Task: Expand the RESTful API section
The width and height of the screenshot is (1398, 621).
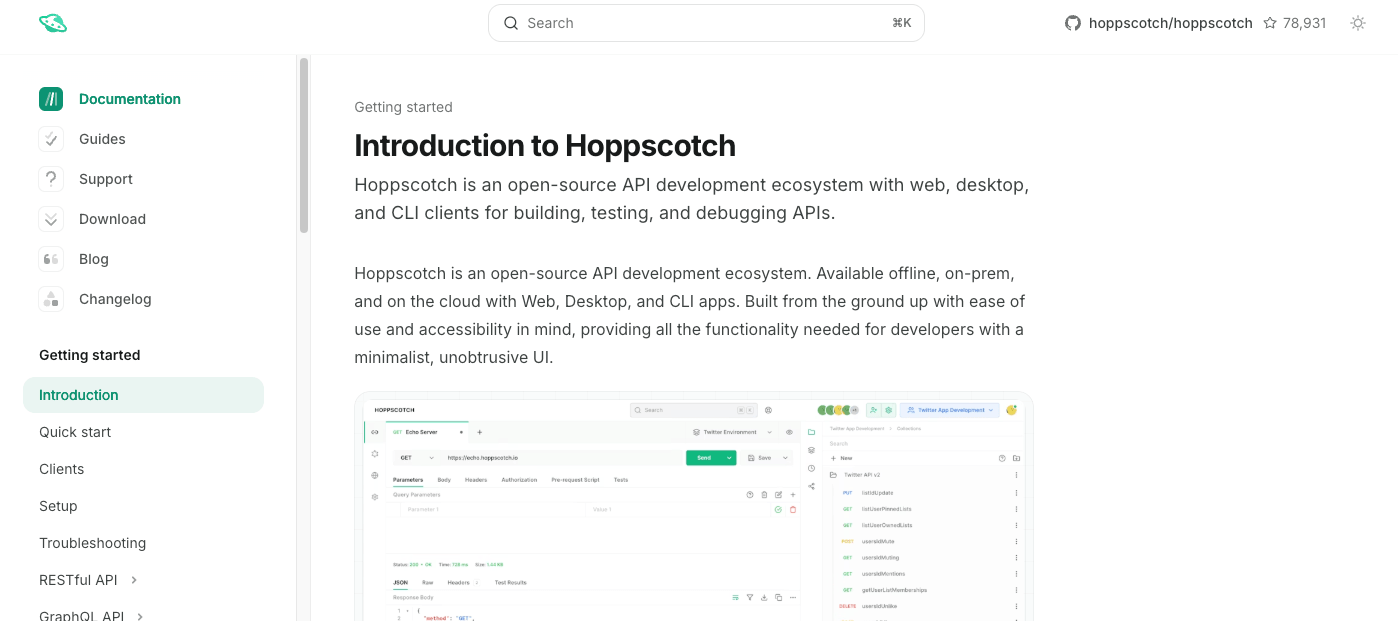Action: click(136, 580)
